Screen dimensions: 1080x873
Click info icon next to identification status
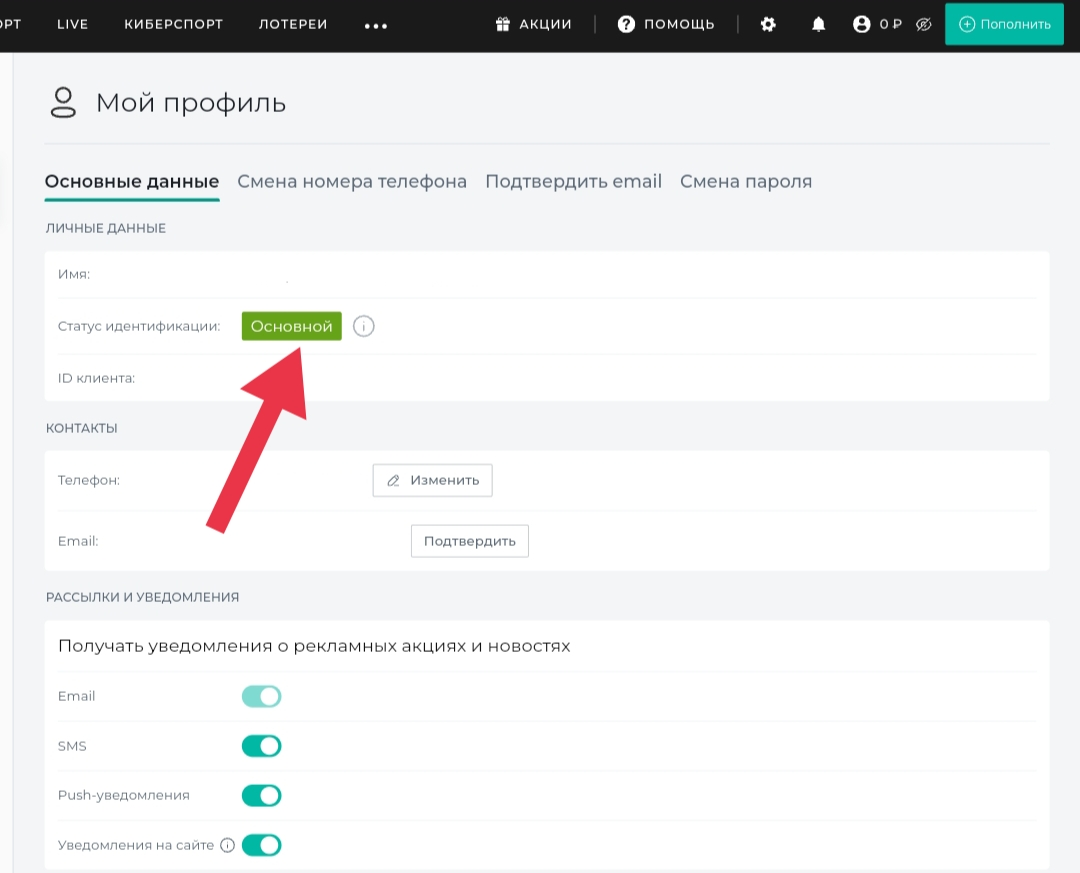tap(364, 327)
